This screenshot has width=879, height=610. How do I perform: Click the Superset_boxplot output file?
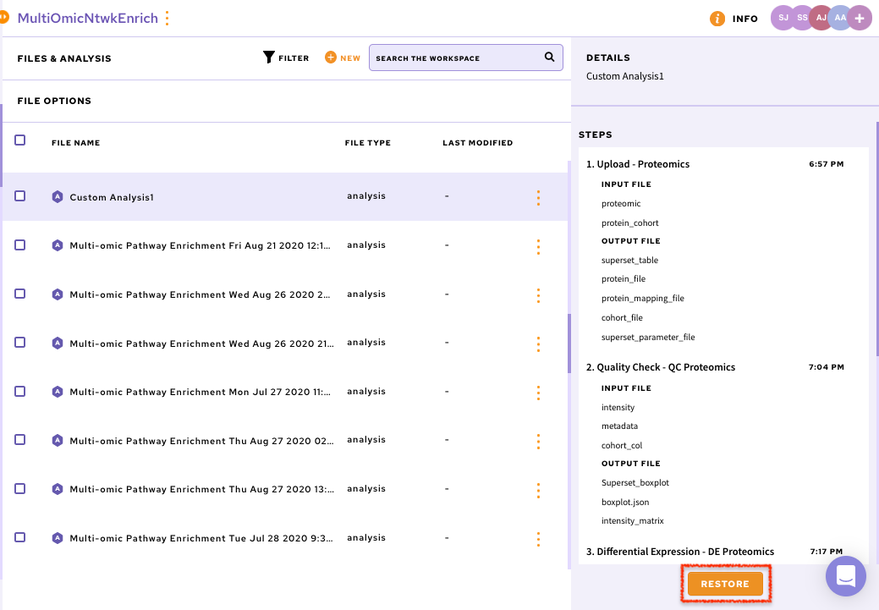point(635,483)
